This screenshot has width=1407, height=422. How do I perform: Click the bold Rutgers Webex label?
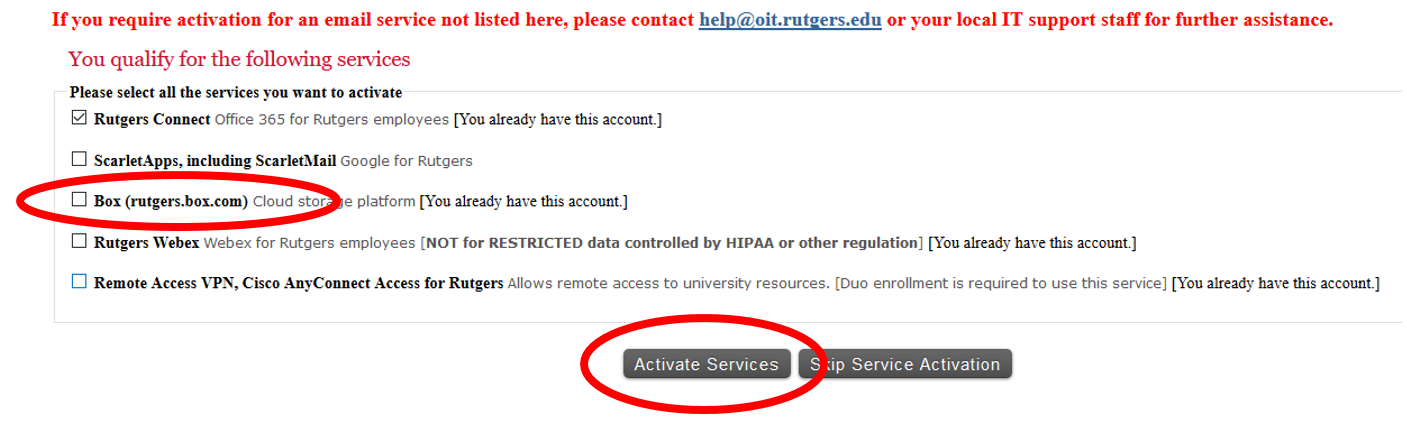click(x=147, y=242)
